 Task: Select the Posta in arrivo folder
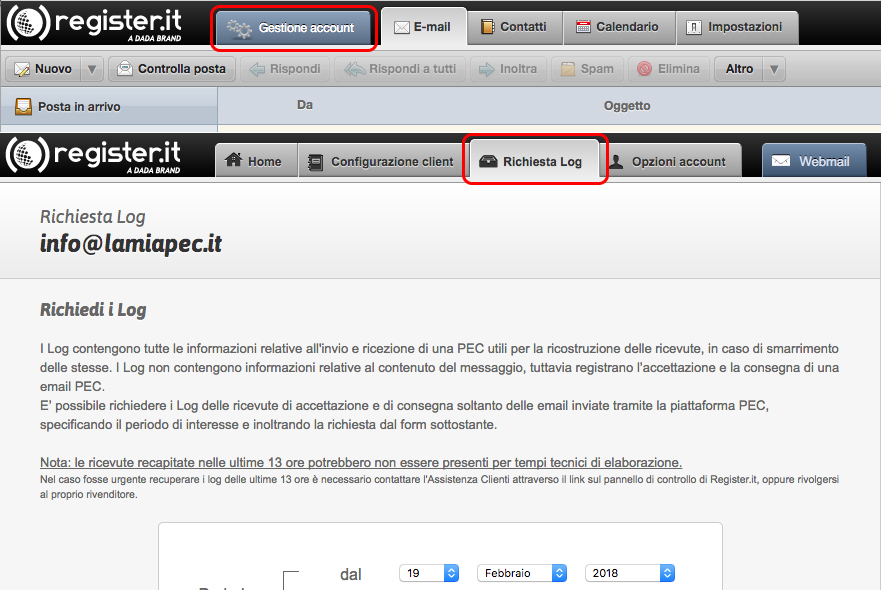click(78, 106)
